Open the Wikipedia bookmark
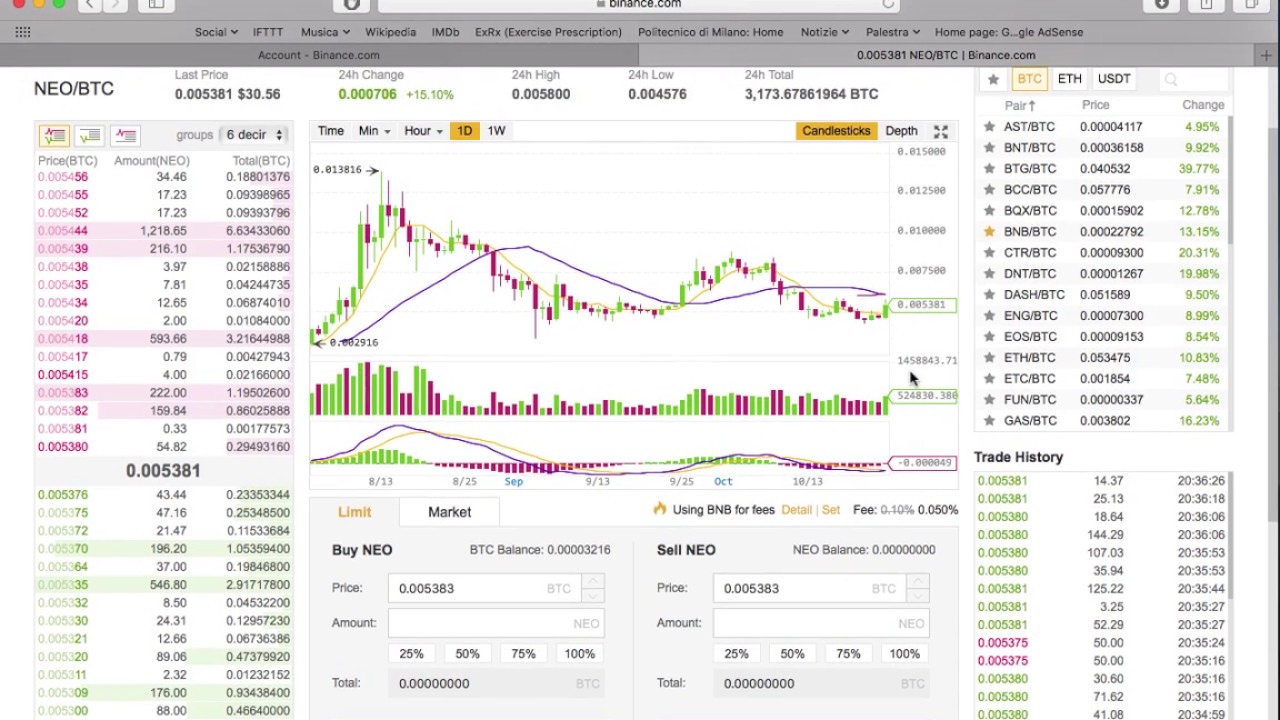This screenshot has height=720, width=1280. click(390, 32)
